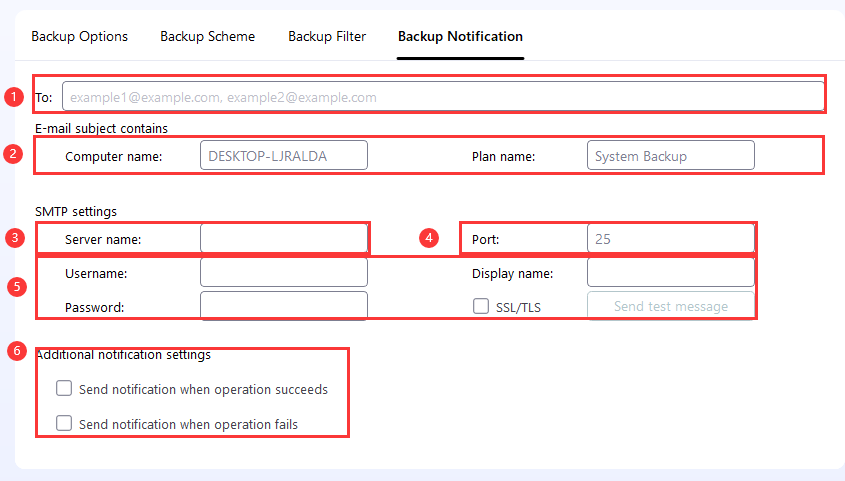Click the Username input box
This screenshot has width=845, height=481.
coord(284,273)
